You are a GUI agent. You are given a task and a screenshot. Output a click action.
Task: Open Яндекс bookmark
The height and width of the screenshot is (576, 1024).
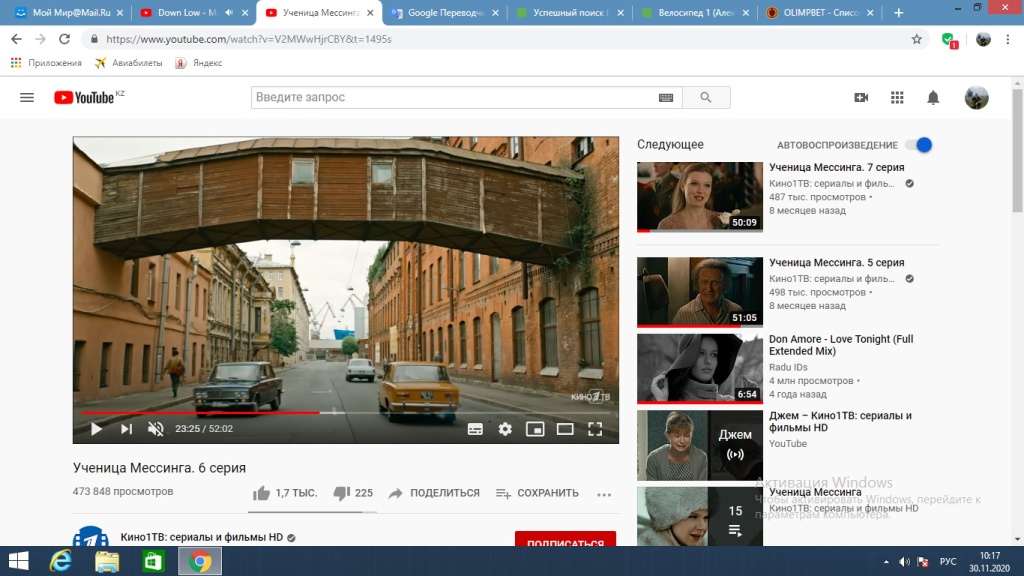tap(199, 63)
